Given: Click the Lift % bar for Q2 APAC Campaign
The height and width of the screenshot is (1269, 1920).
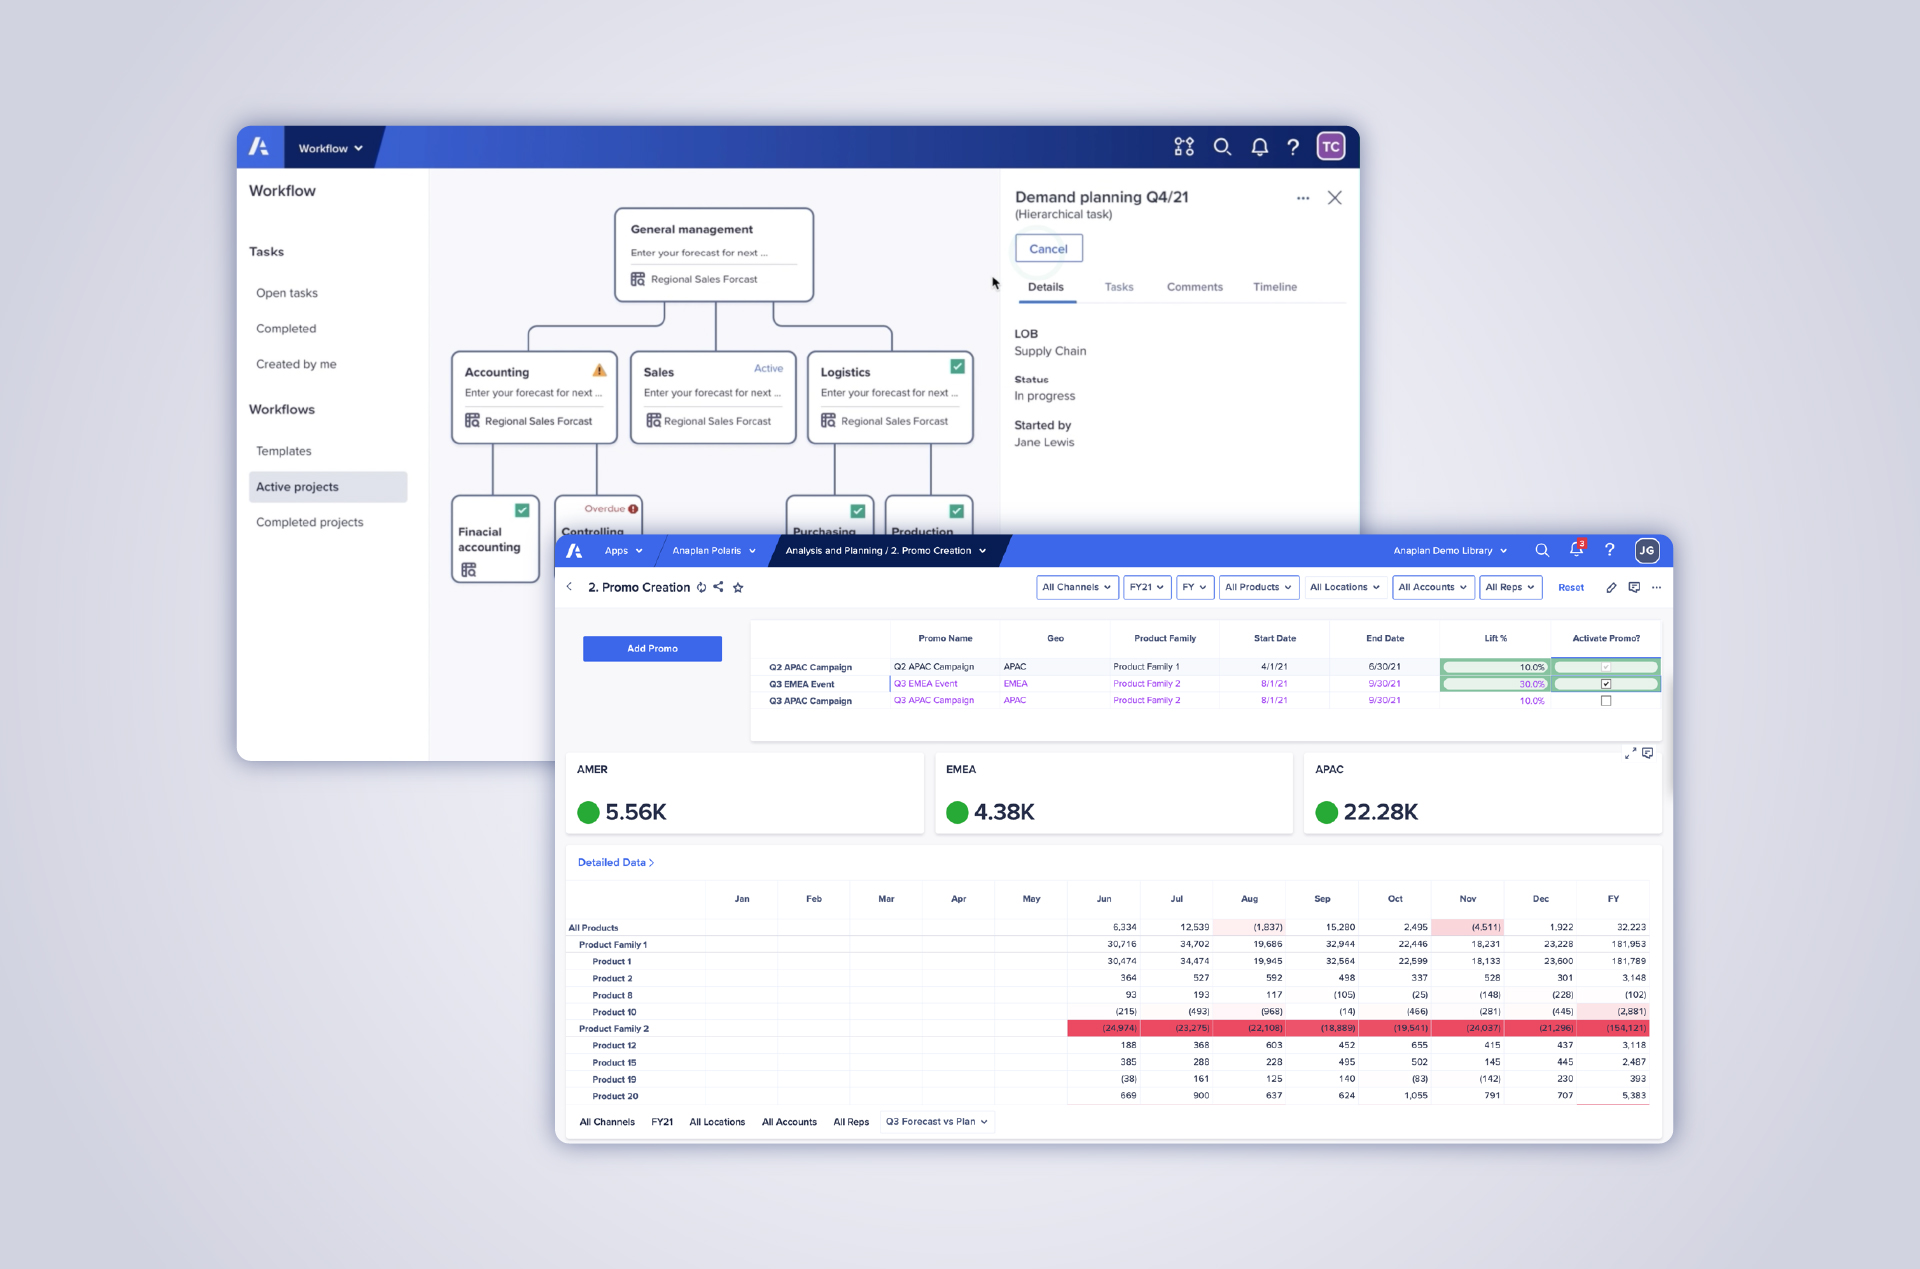Looking at the screenshot, I should click(1495, 667).
